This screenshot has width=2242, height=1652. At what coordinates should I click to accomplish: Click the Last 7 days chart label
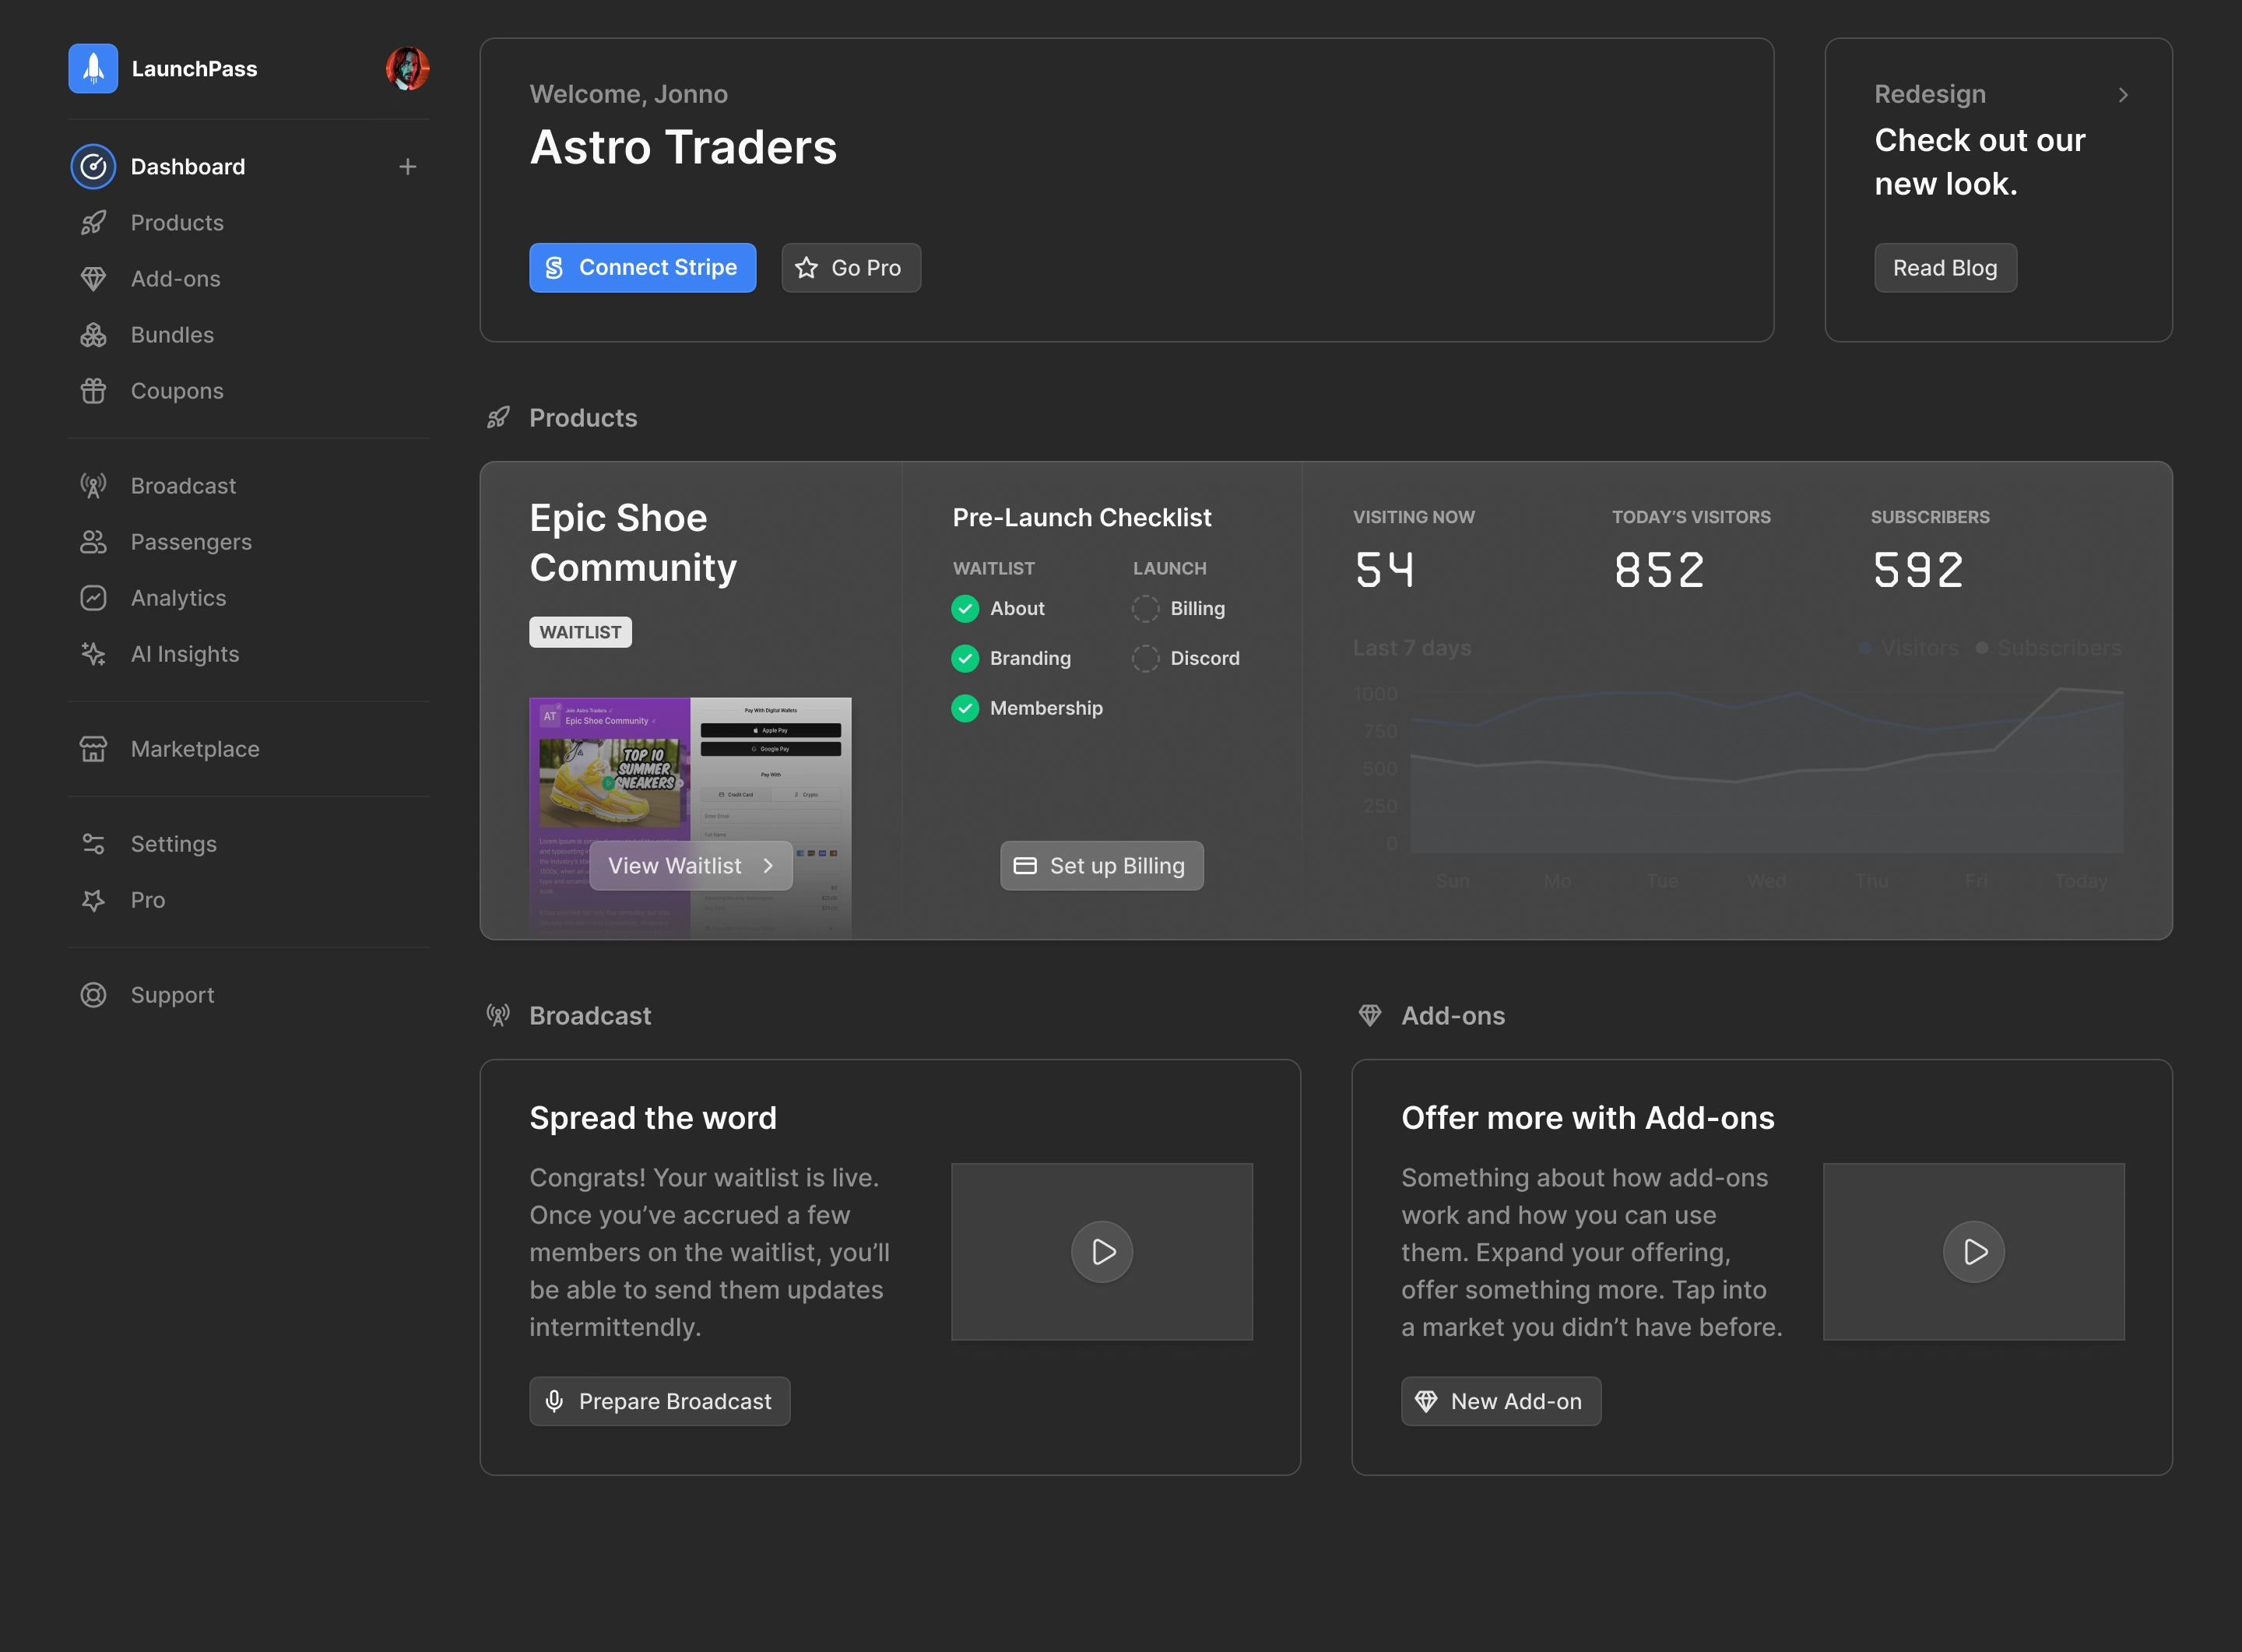tap(1412, 647)
